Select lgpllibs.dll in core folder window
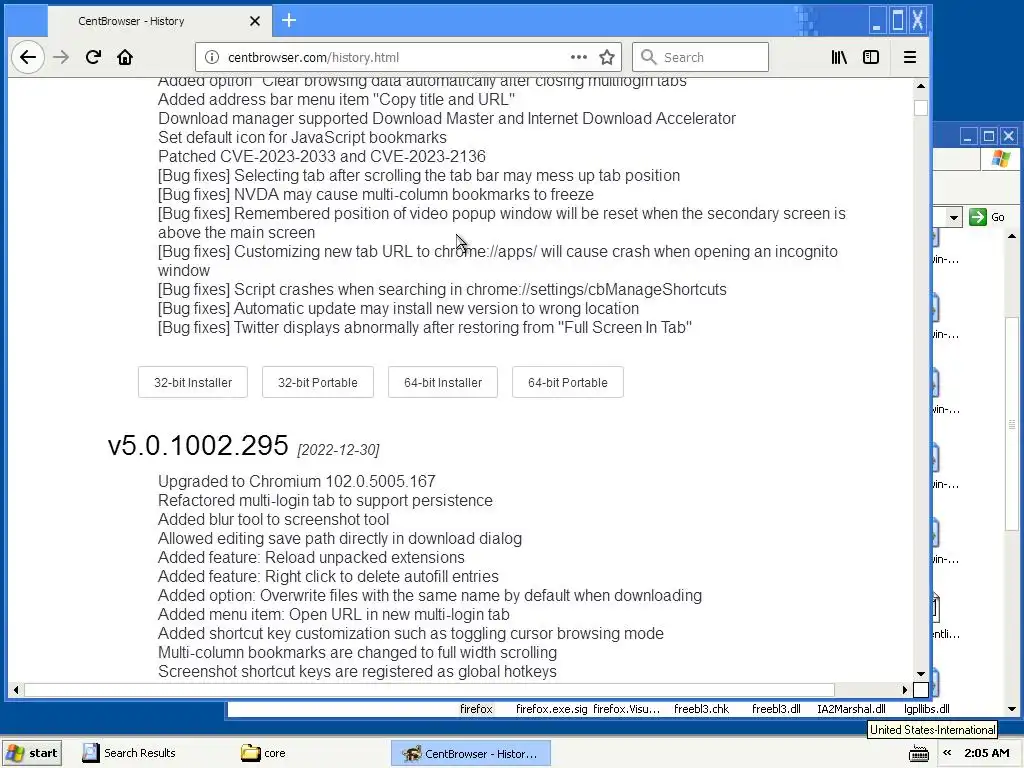Viewport: 1024px width, 768px height. pos(927,709)
